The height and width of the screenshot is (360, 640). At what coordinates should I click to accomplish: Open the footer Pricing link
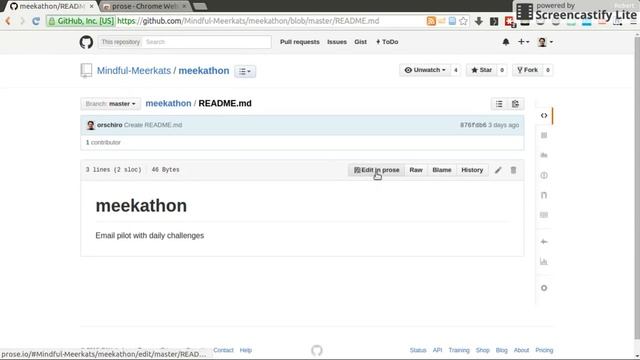coord(544,350)
